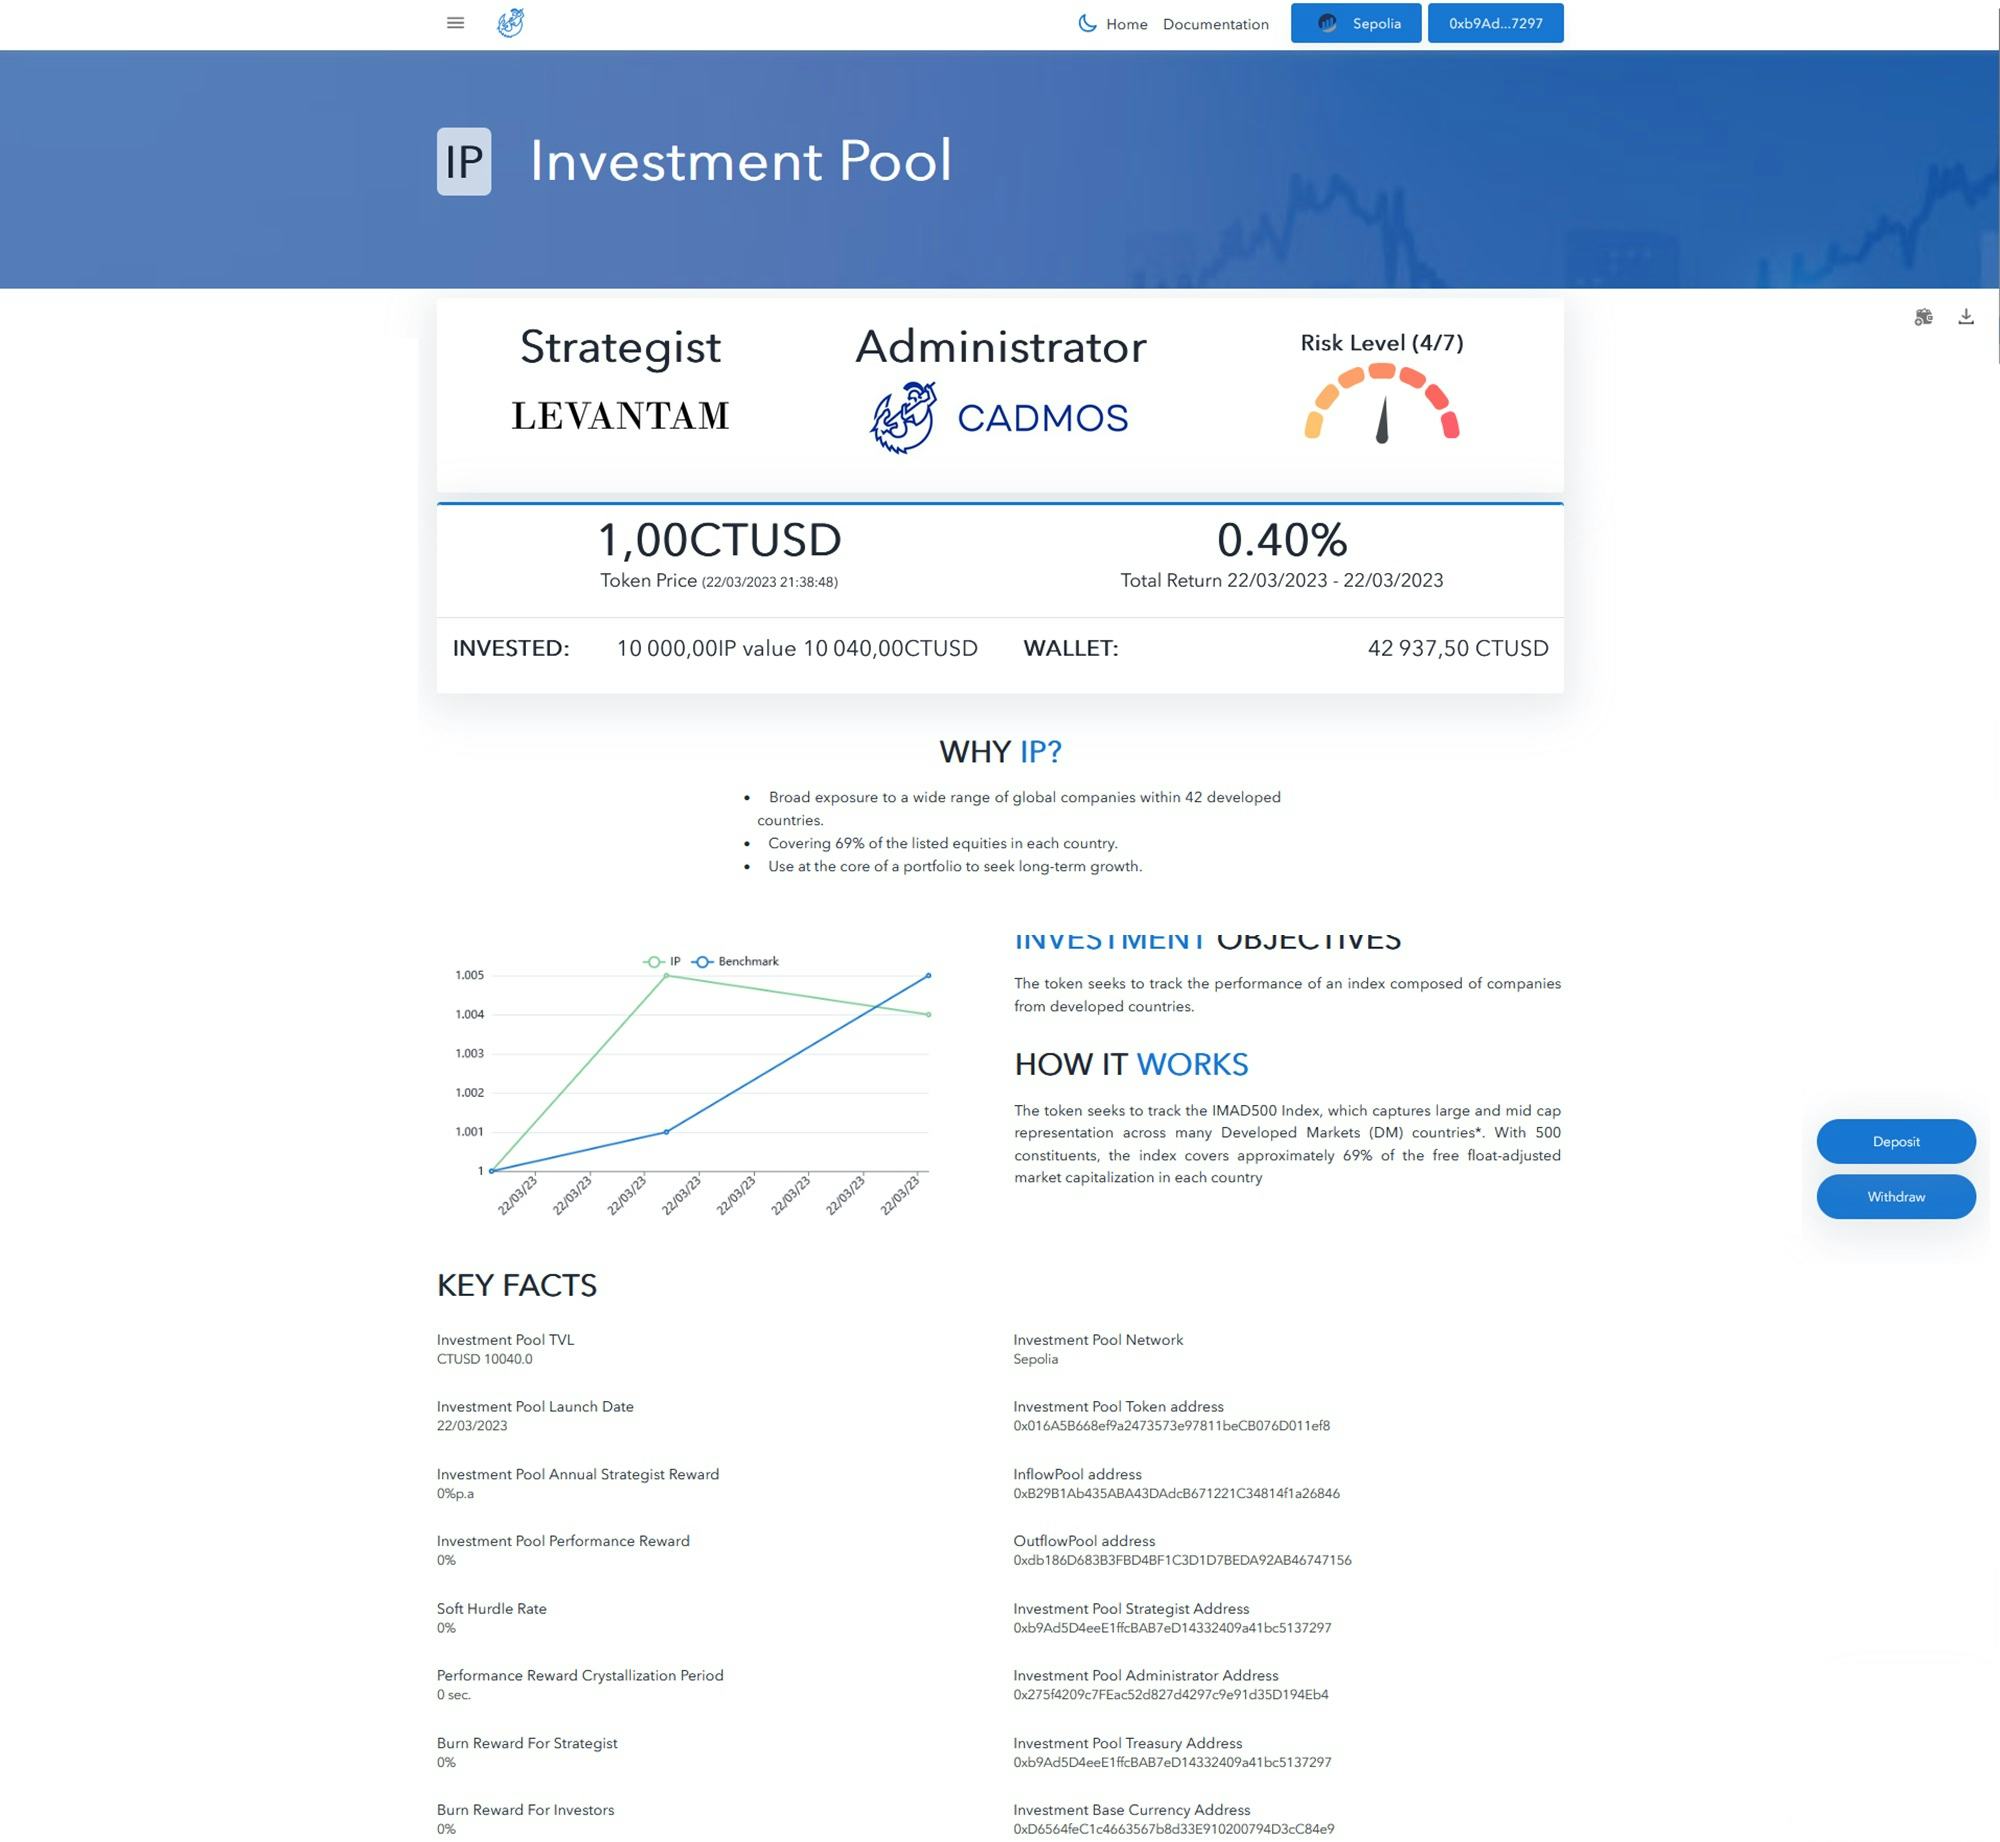Viewport: 2000px width, 1842px height.
Task: Click the Withdraw button
Action: (x=1896, y=1196)
